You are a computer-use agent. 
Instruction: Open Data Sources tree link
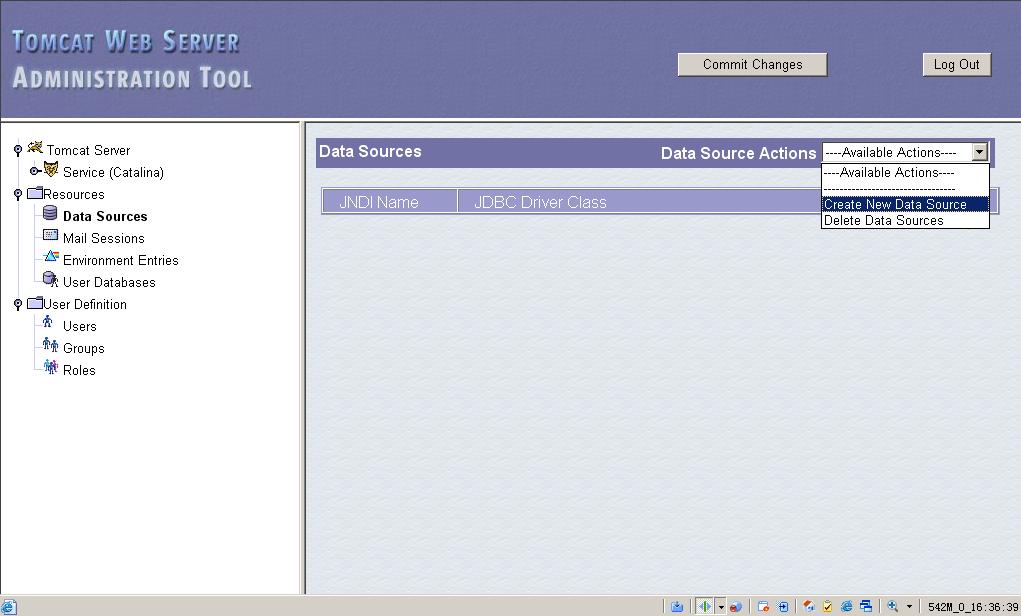[105, 216]
